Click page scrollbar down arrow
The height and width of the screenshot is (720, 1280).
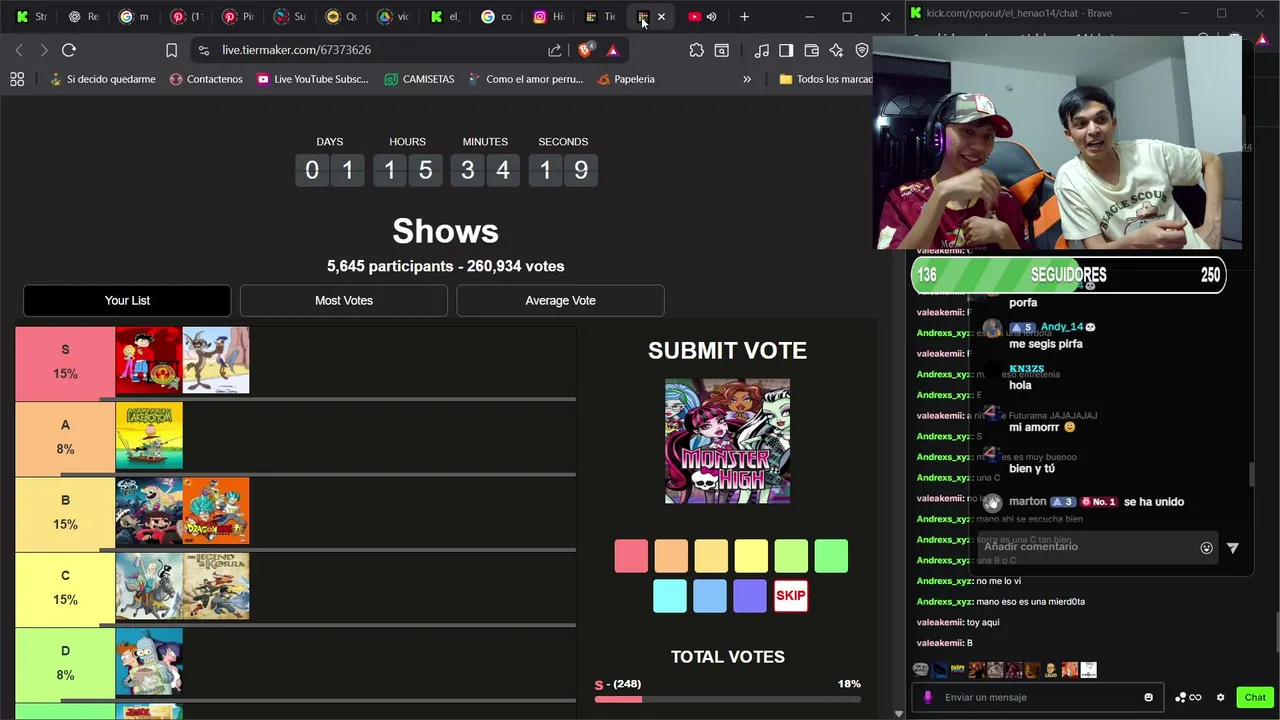pos(898,713)
